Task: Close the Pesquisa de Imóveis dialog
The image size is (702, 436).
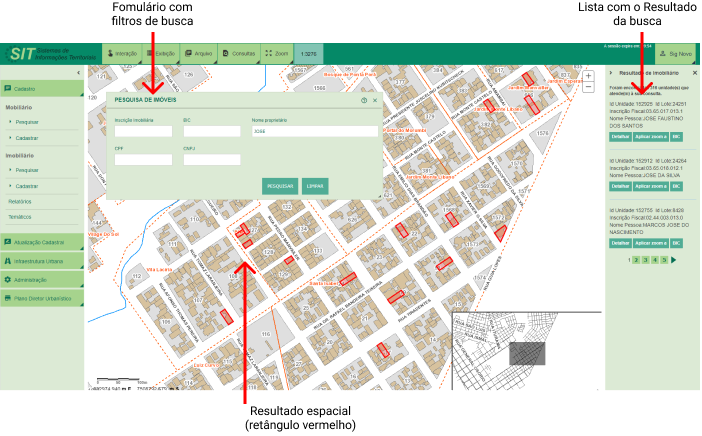Action: (x=375, y=100)
